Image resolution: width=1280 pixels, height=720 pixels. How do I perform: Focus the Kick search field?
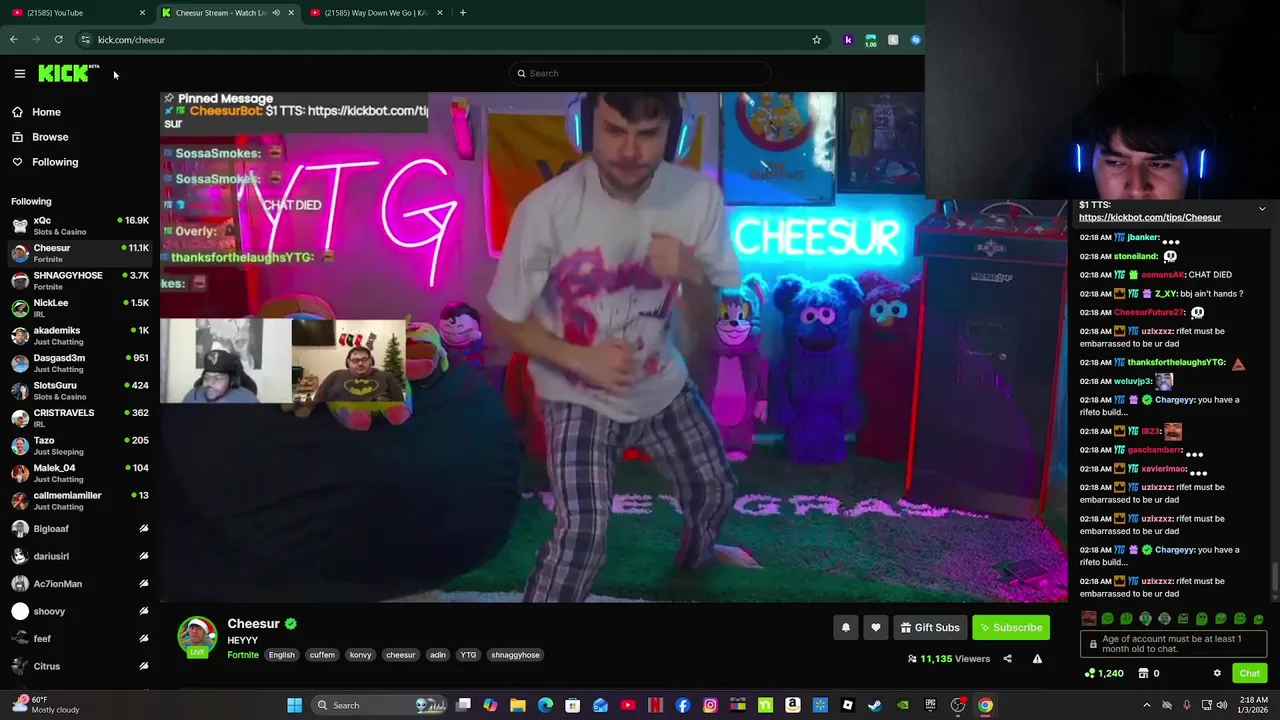coord(640,73)
